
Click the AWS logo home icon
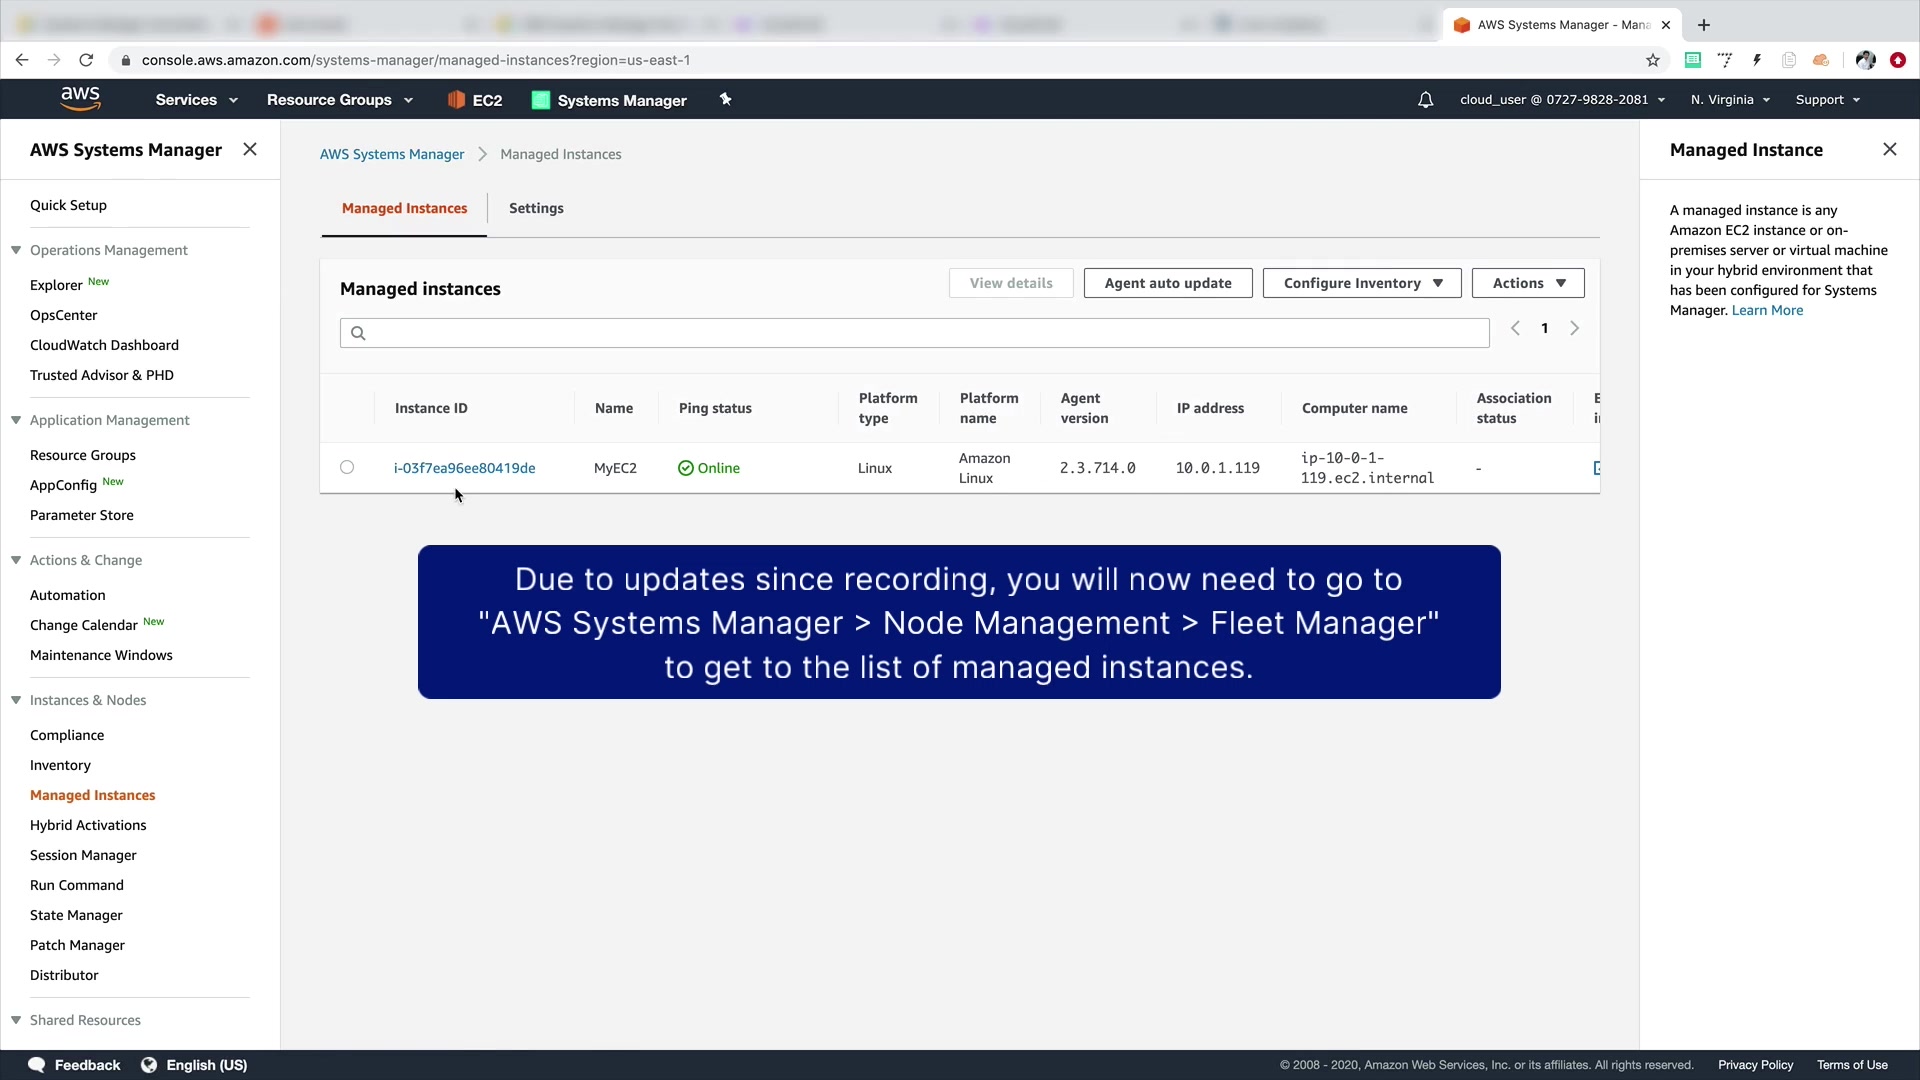pyautogui.click(x=80, y=98)
